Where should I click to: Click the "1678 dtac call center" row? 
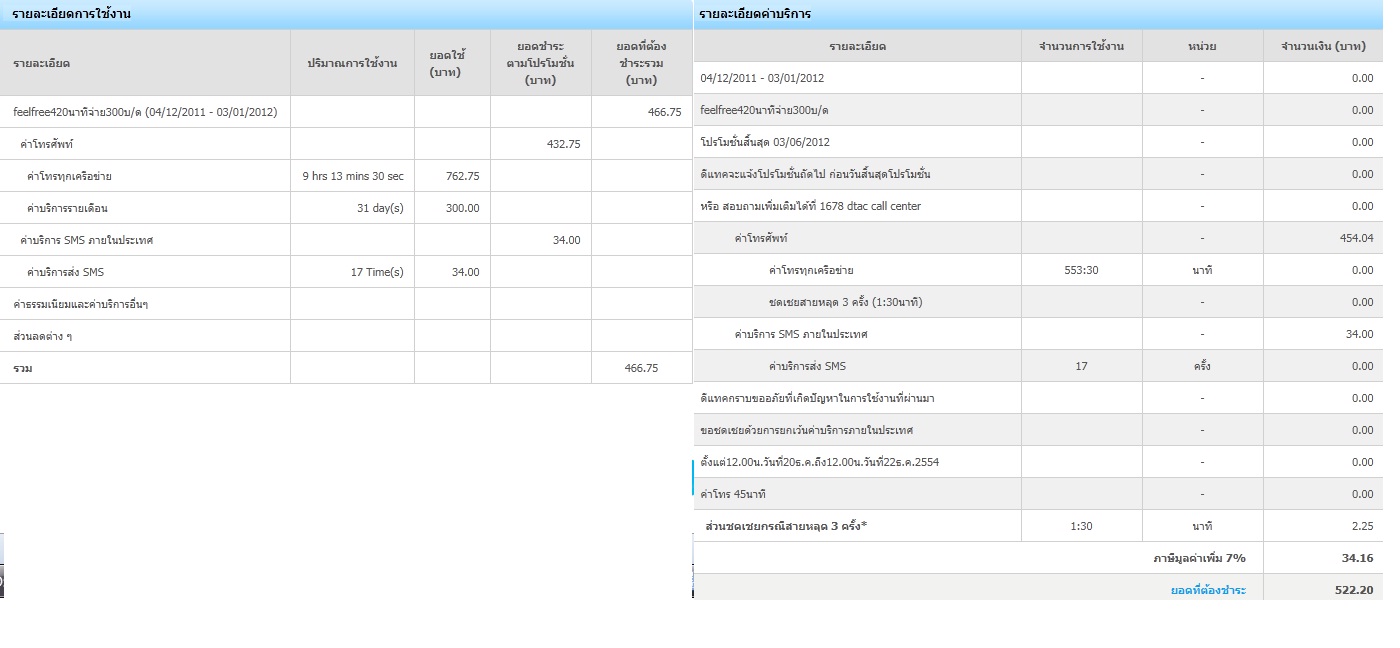coord(1038,206)
